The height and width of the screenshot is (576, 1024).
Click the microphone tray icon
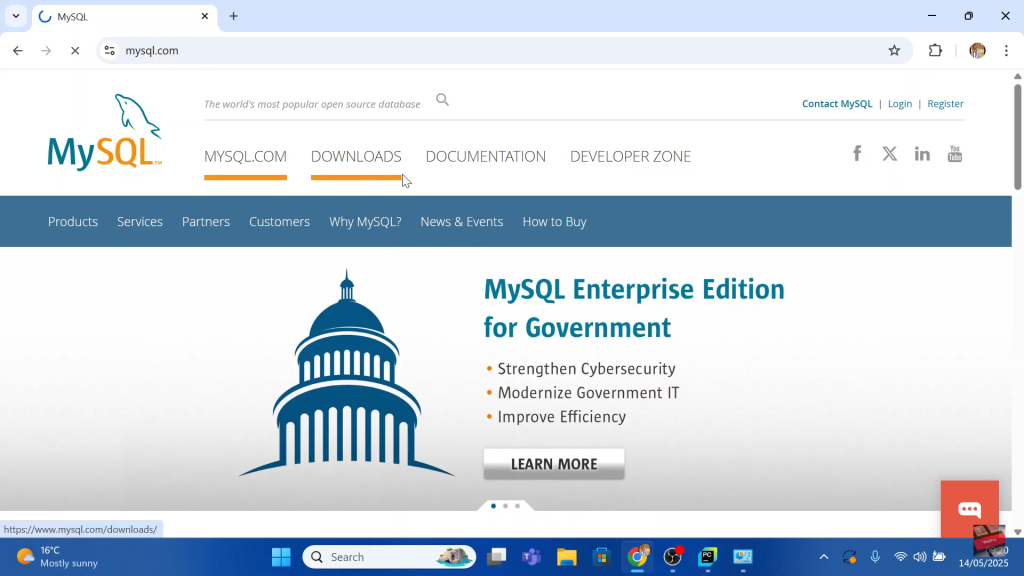(x=875, y=557)
